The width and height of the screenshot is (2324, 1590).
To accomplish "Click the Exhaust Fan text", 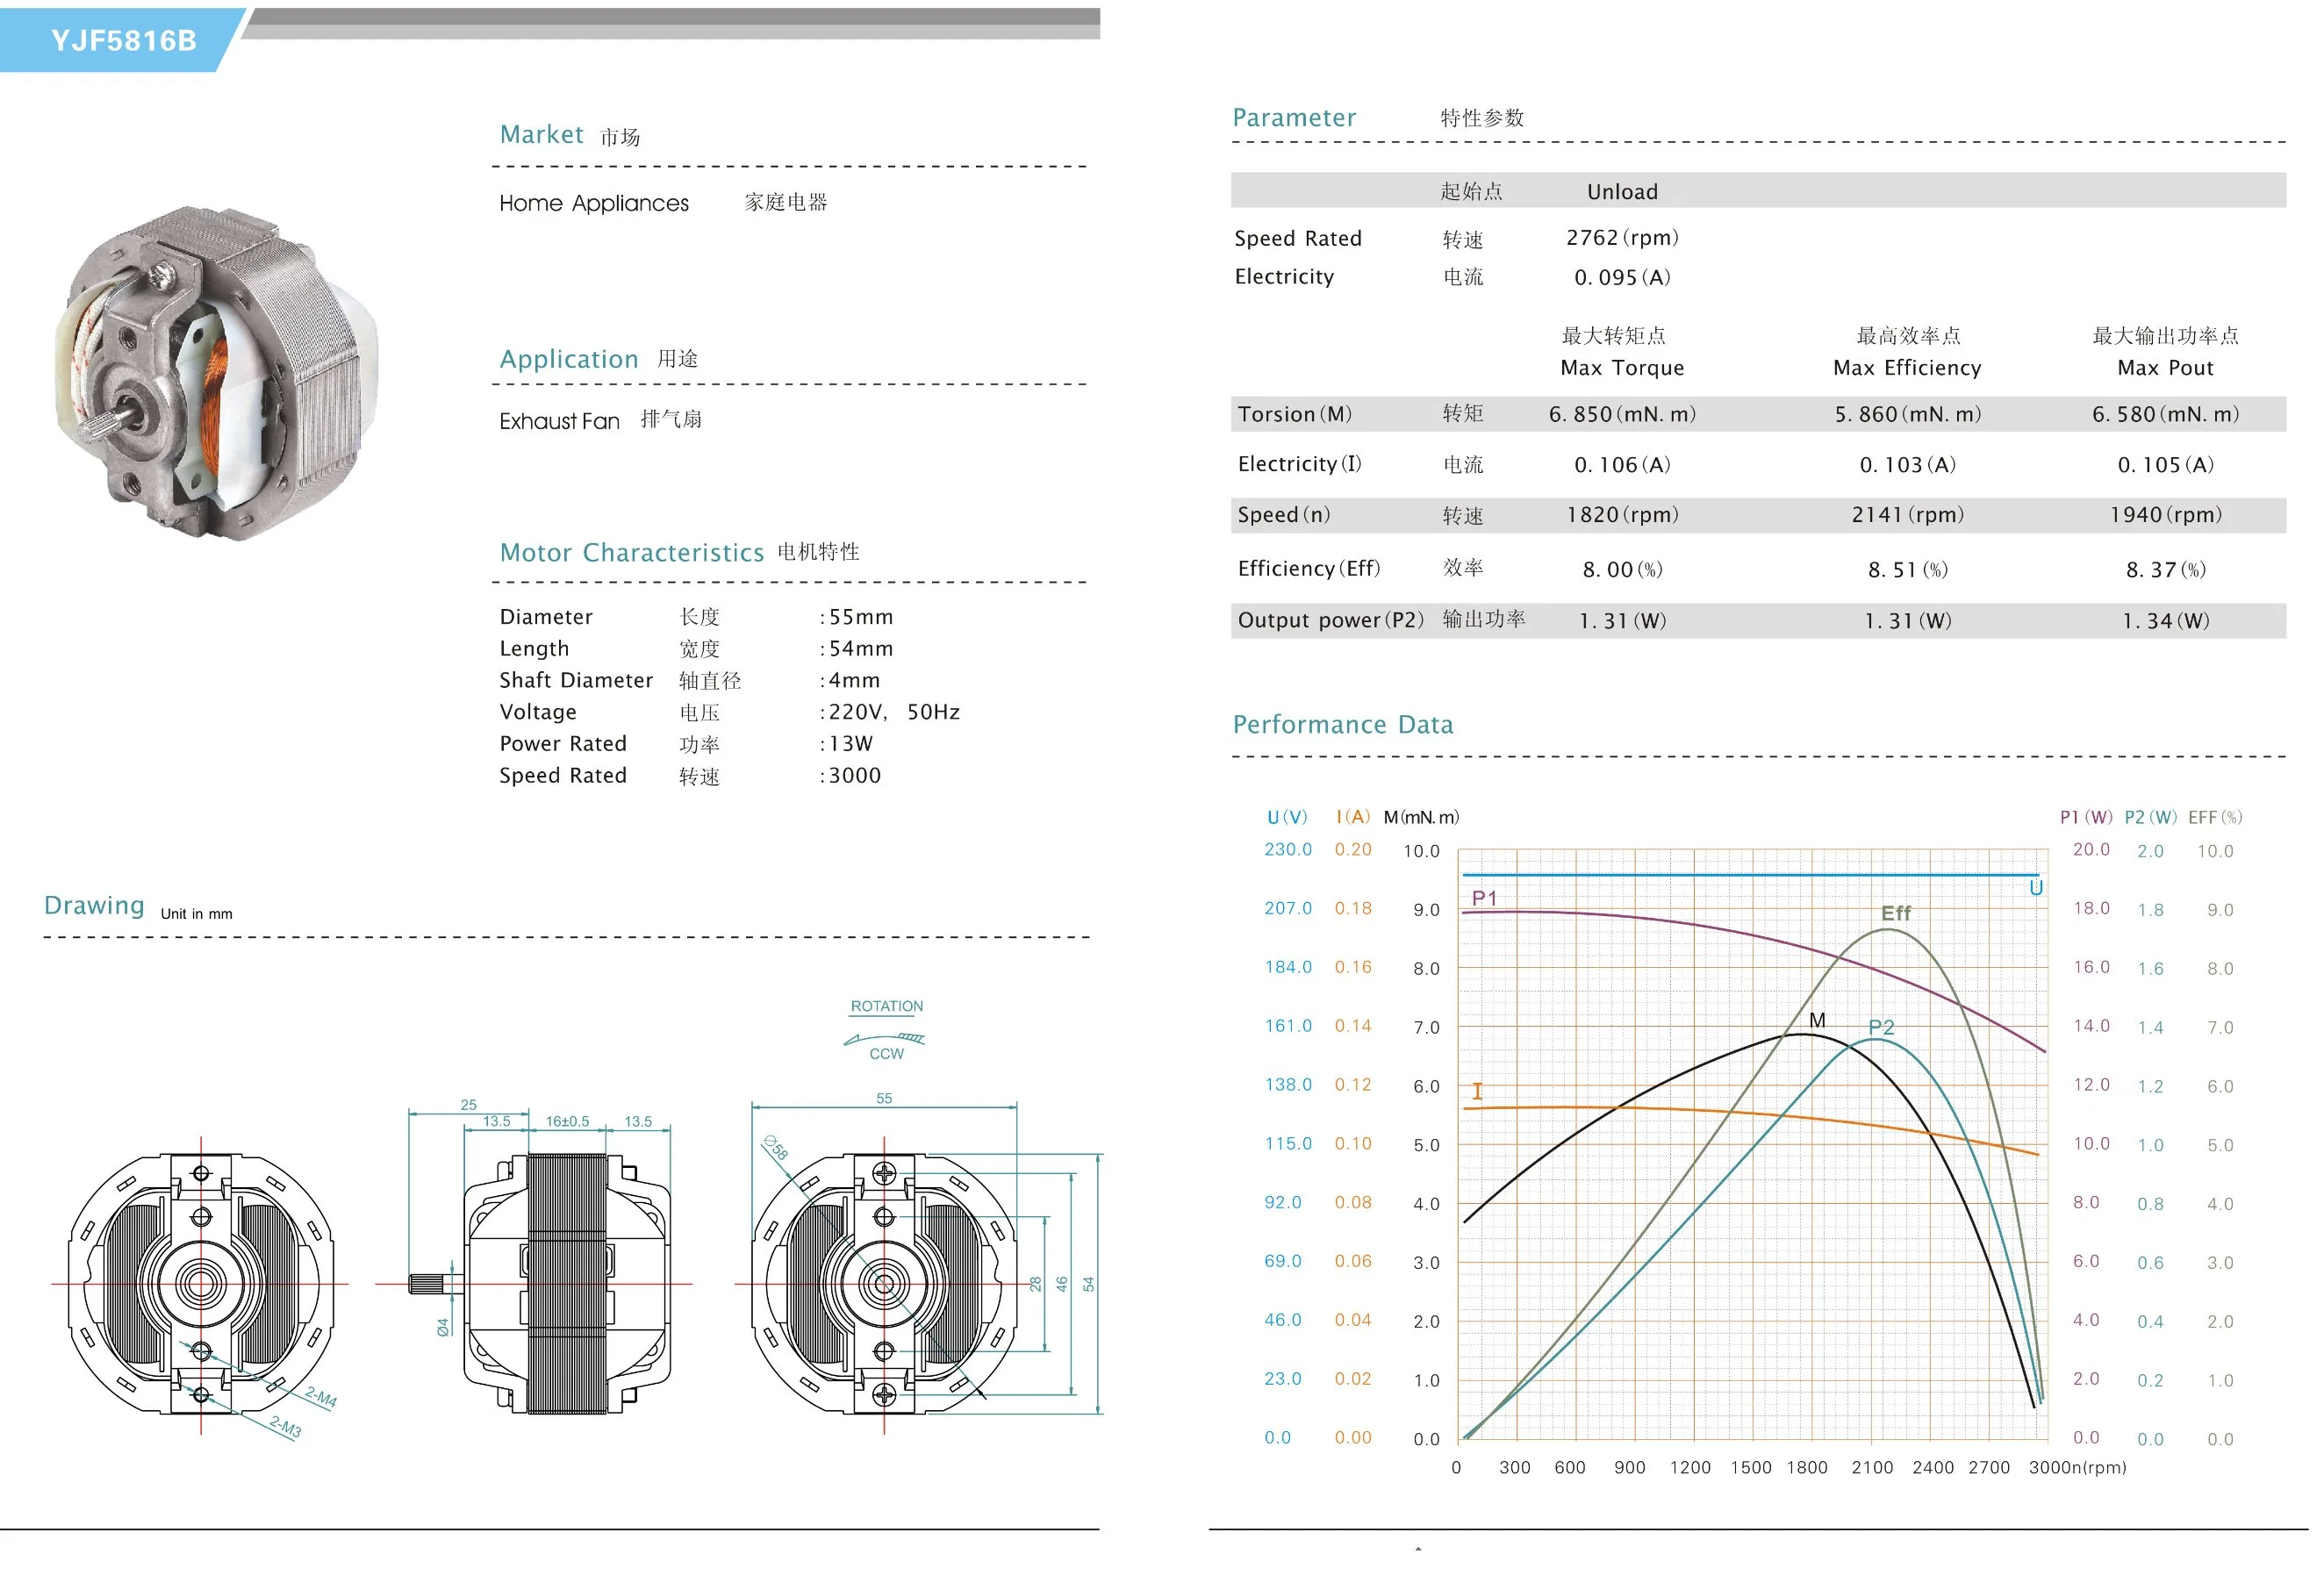I will click(559, 421).
